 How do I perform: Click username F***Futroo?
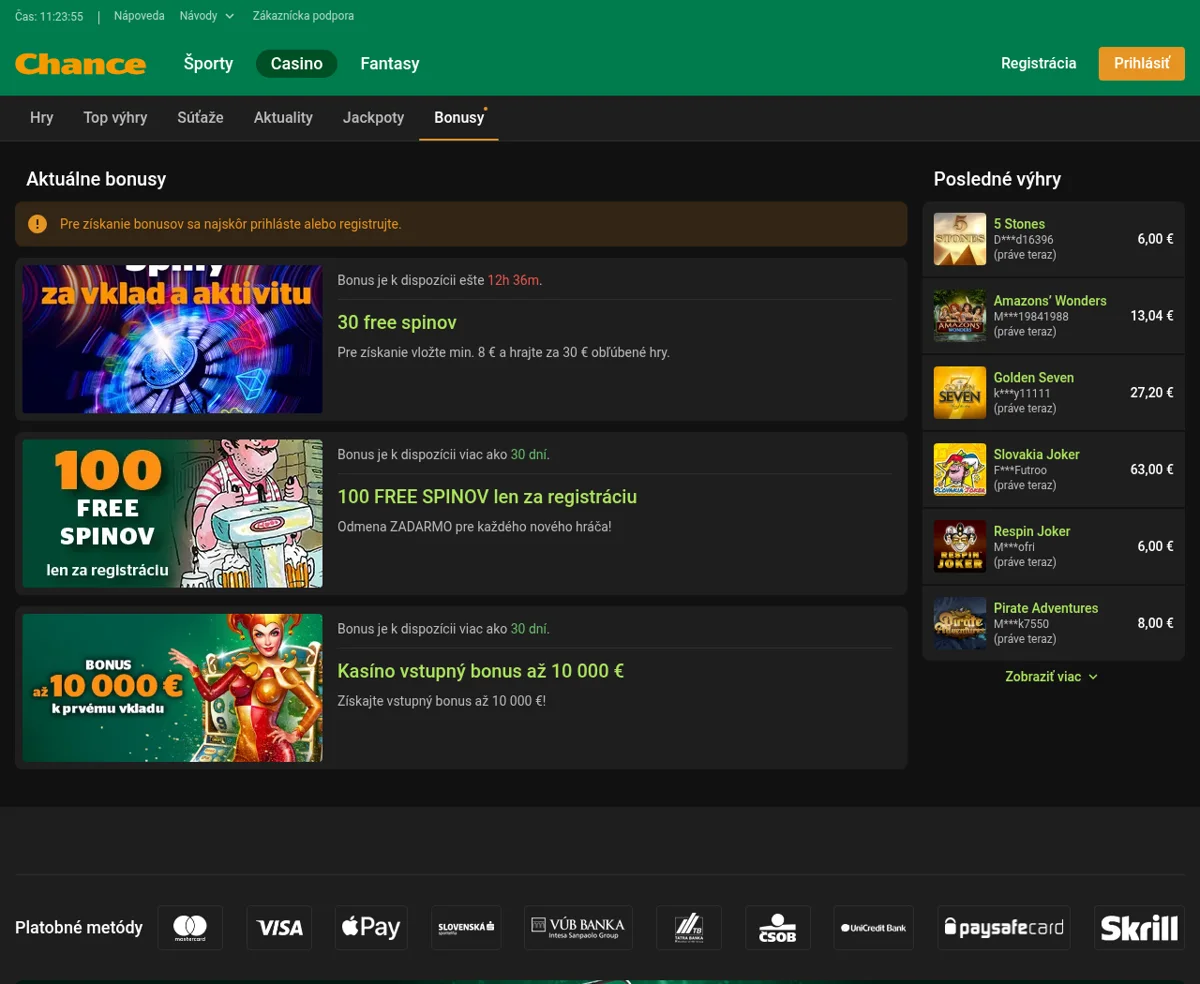pos(1021,471)
